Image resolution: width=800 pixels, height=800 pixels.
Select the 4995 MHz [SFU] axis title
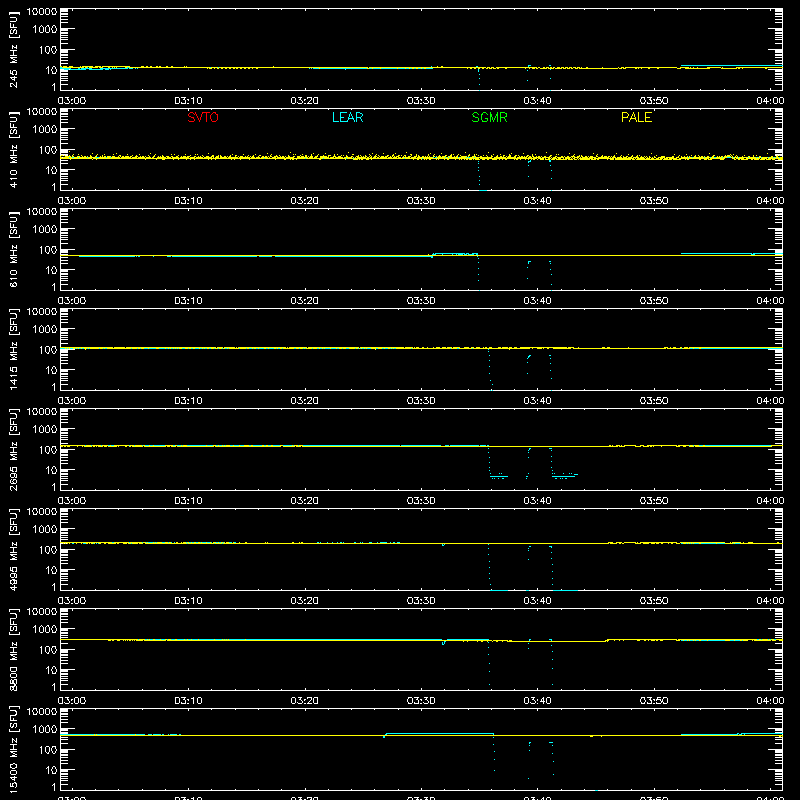pos(14,550)
